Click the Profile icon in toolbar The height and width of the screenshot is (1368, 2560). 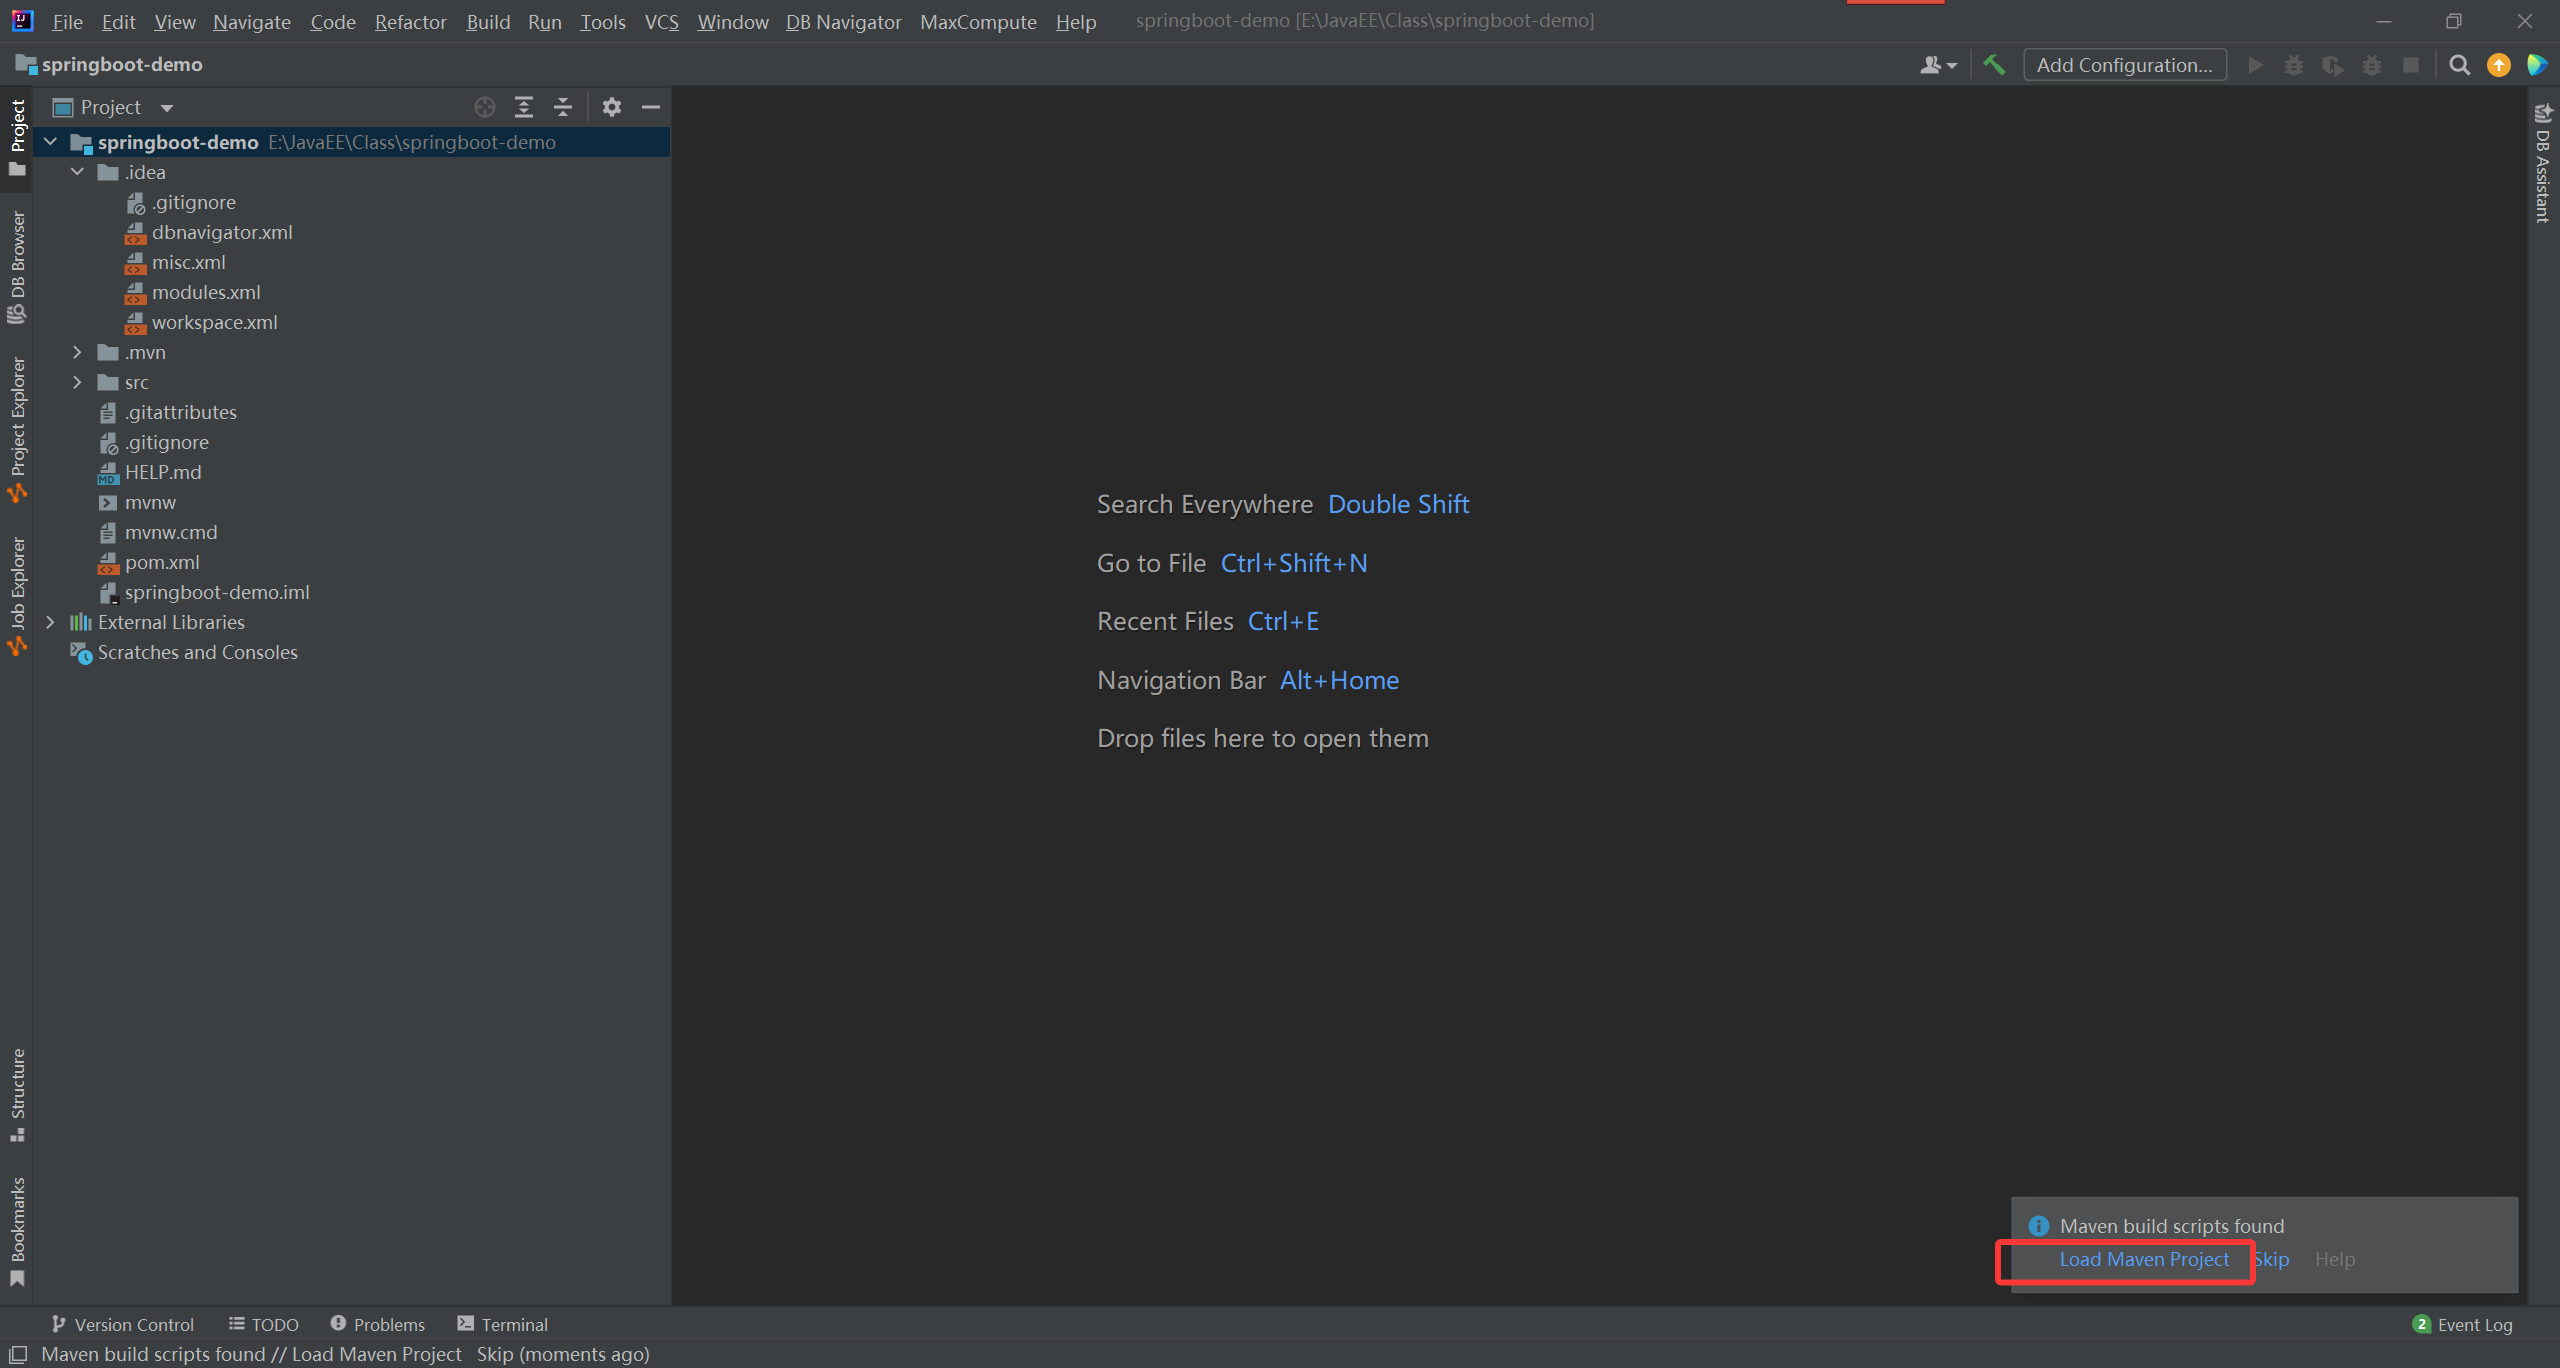pyautogui.click(x=2372, y=65)
